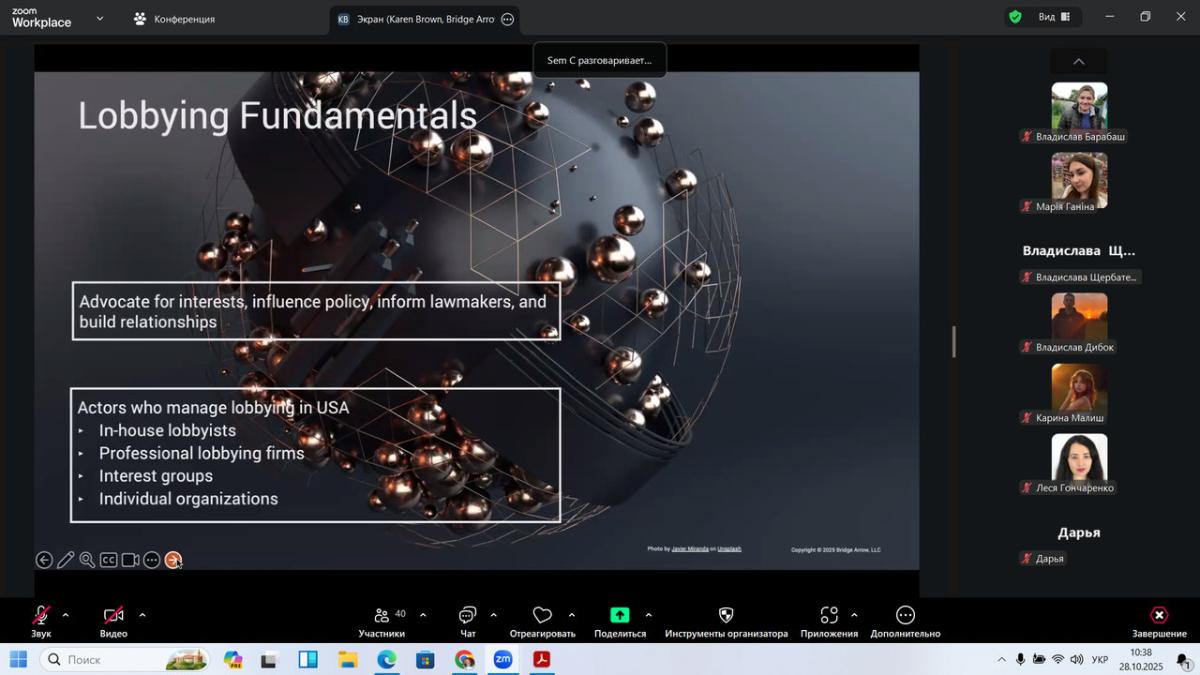Turn on camera with the Видео button
The width and height of the screenshot is (1200, 675).
point(113,616)
